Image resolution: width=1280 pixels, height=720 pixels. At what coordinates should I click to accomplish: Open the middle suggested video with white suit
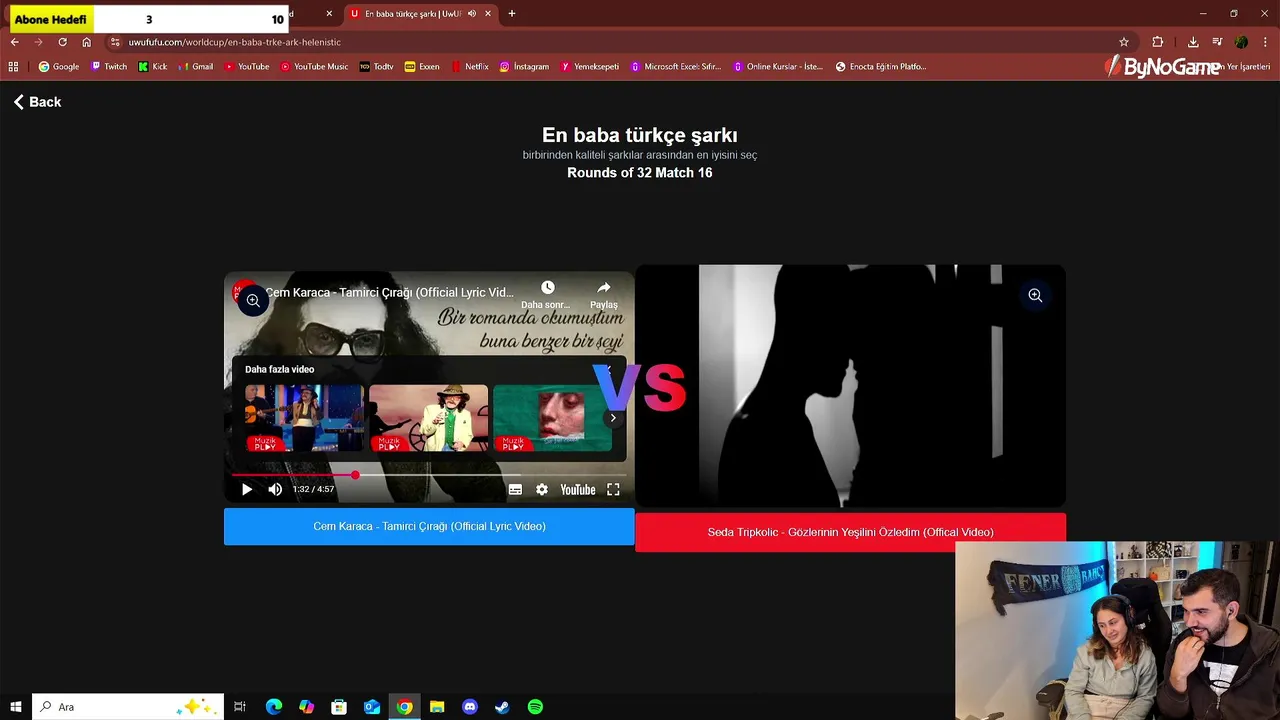tap(428, 418)
